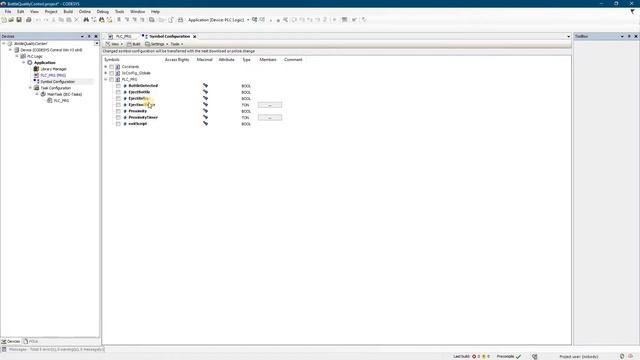Tick the EjectBottle symbol checkbox
The width and height of the screenshot is (640, 360).
[118, 92]
